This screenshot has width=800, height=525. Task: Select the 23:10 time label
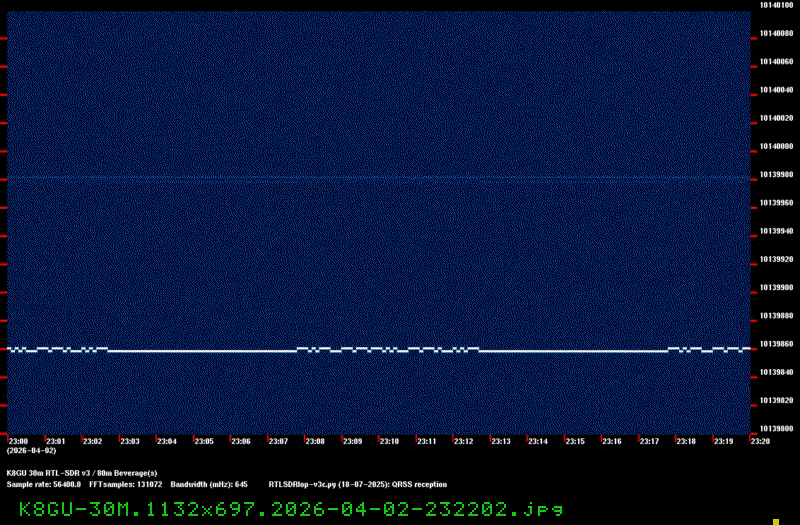point(389,441)
